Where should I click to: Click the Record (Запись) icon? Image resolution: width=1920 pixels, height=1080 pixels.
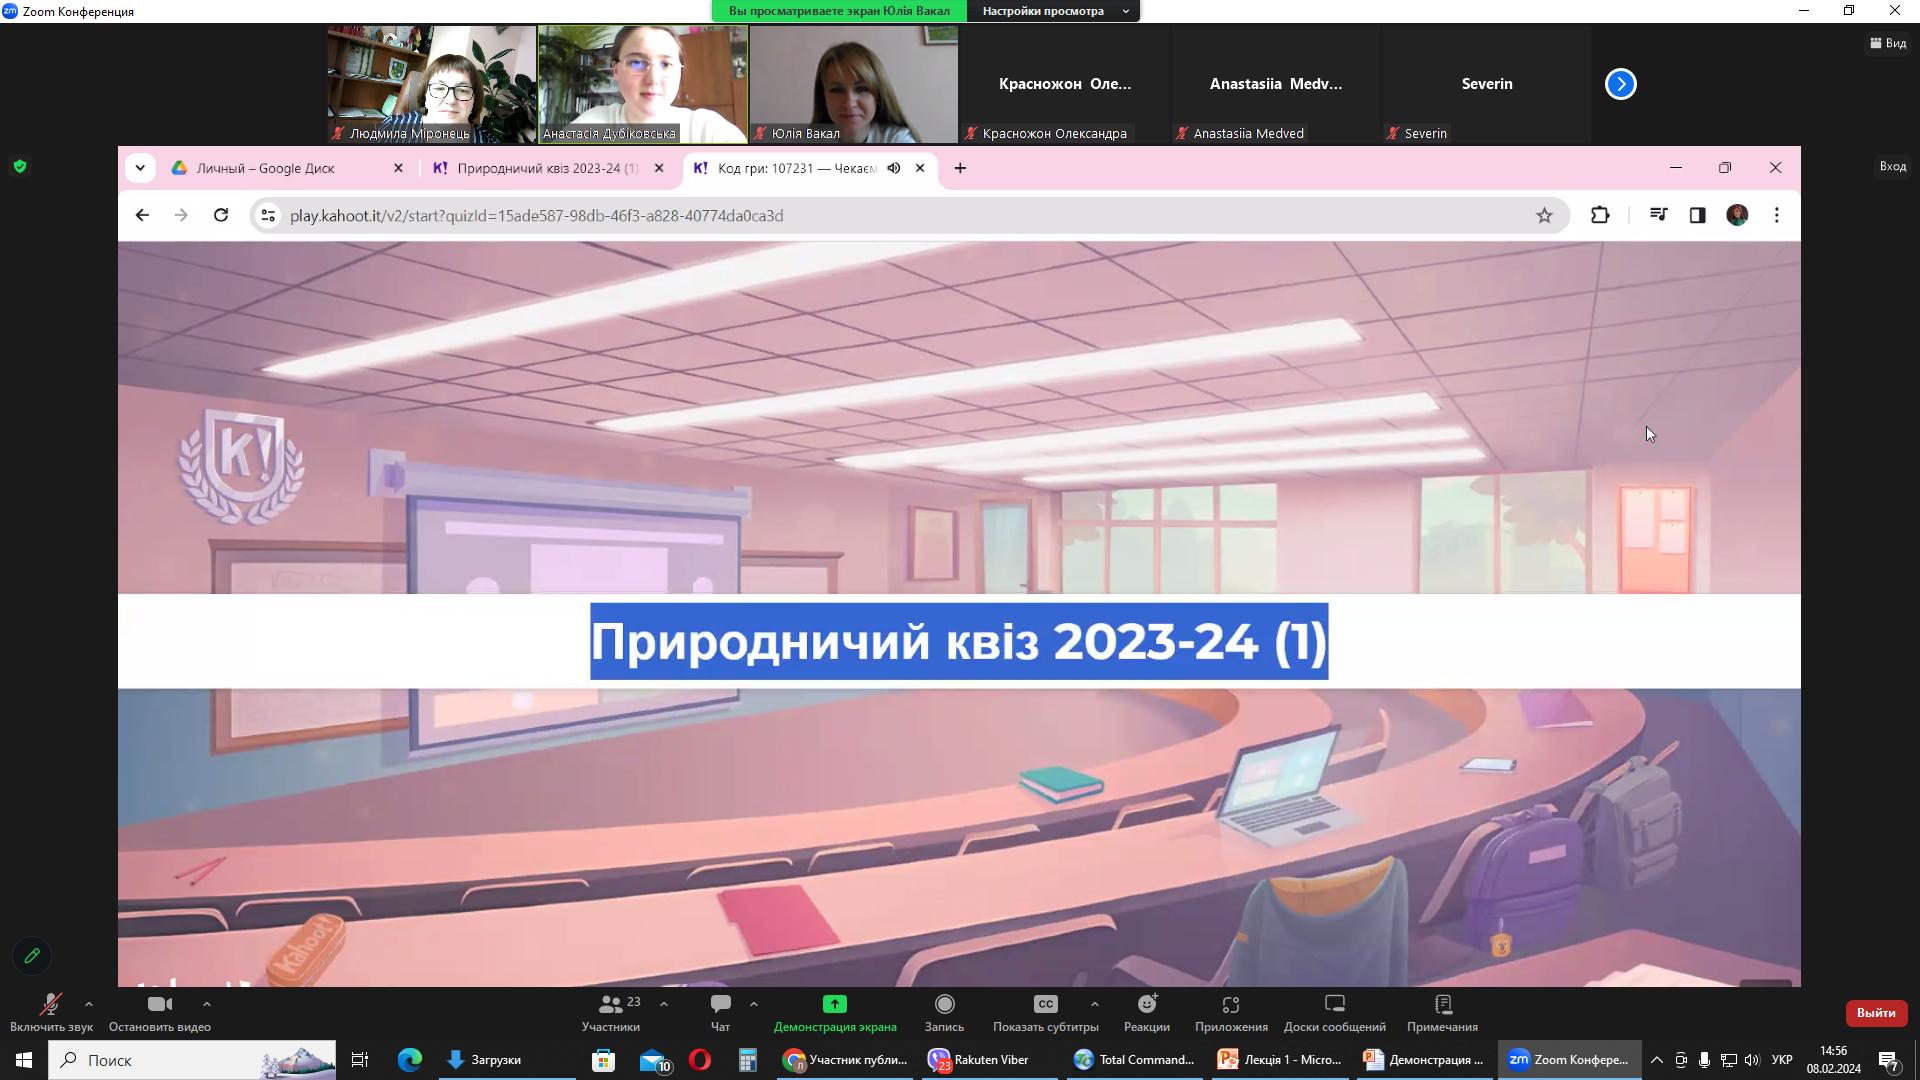point(944,1004)
